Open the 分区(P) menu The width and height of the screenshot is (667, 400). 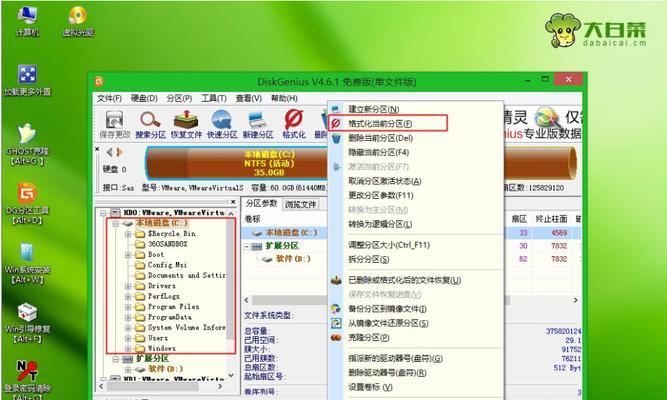tap(179, 99)
